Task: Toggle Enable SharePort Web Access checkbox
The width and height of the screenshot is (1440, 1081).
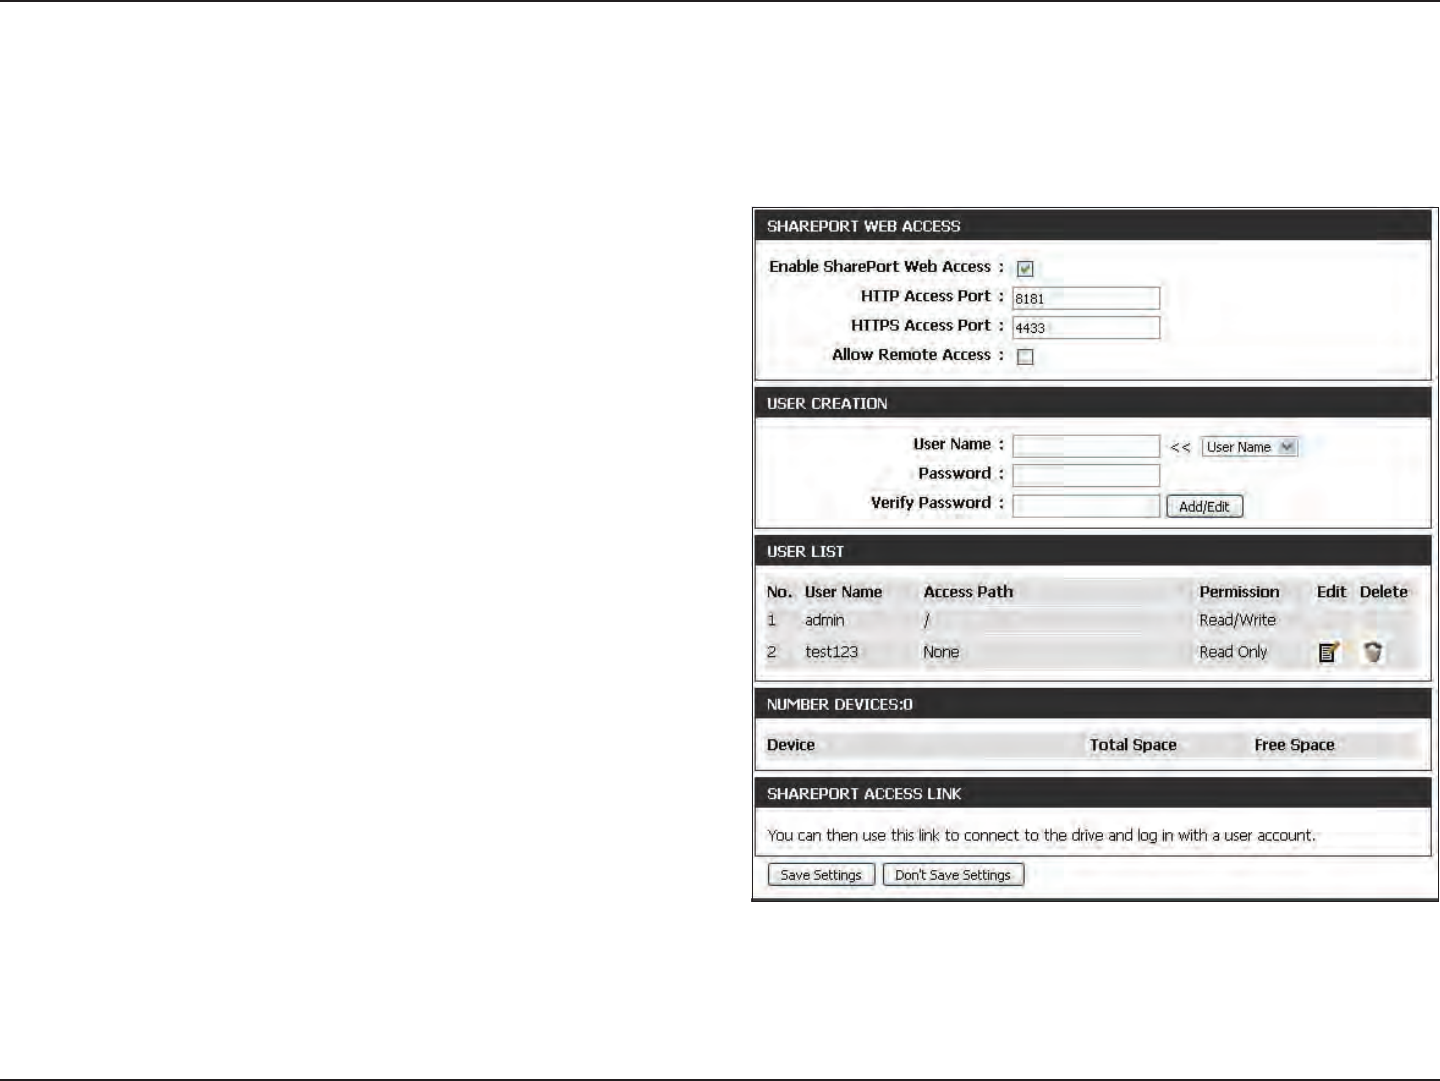Action: point(1025,268)
